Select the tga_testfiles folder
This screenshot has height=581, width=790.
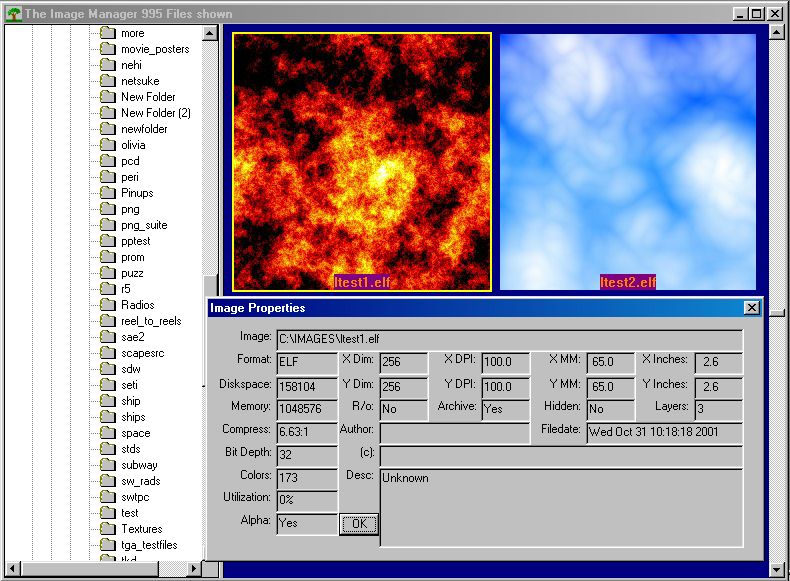tap(151, 545)
